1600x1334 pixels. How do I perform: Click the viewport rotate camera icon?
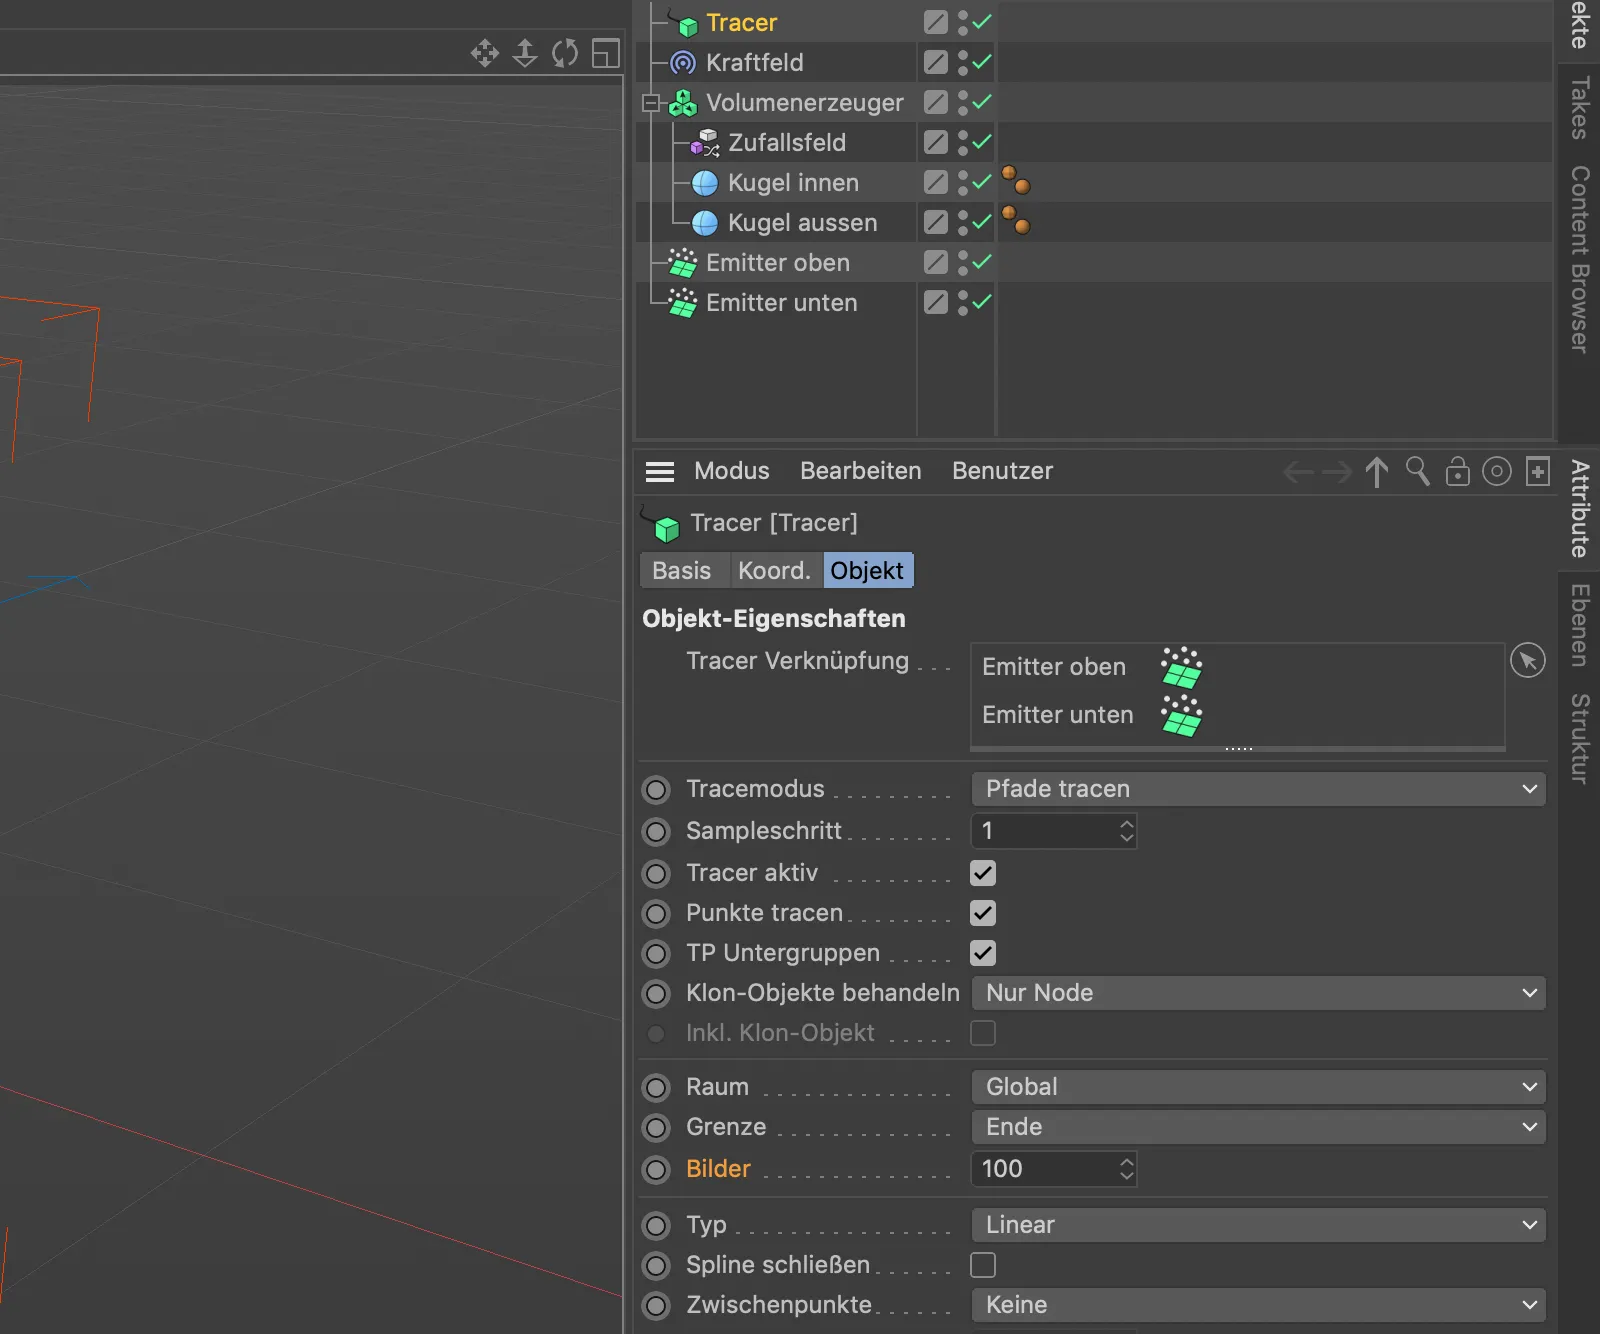(565, 53)
